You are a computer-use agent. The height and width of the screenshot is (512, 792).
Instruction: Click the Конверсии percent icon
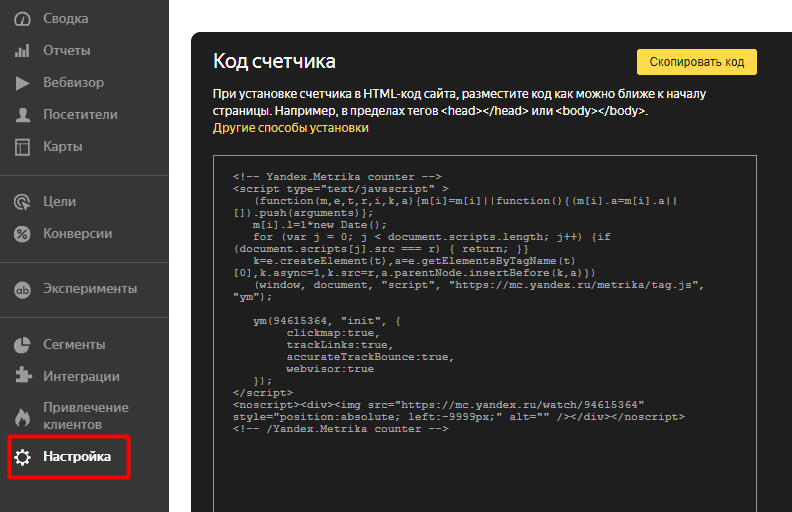(x=22, y=234)
